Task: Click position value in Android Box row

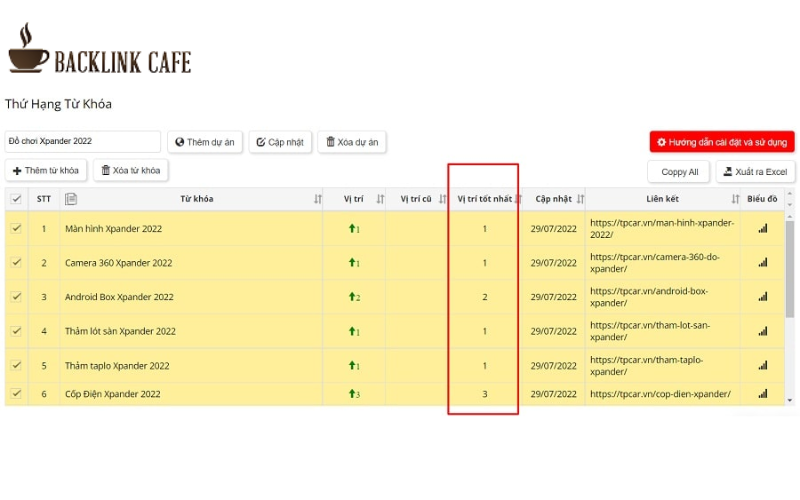Action: point(354,297)
